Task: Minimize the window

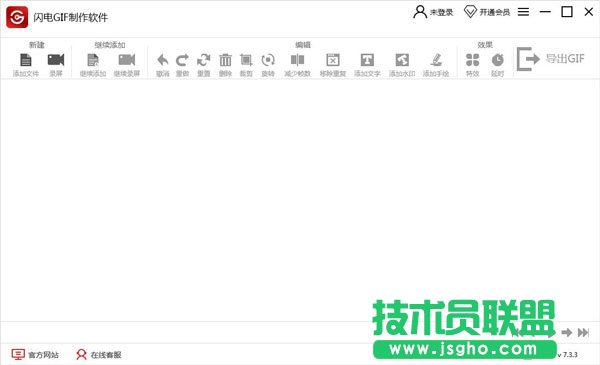Action: point(545,12)
